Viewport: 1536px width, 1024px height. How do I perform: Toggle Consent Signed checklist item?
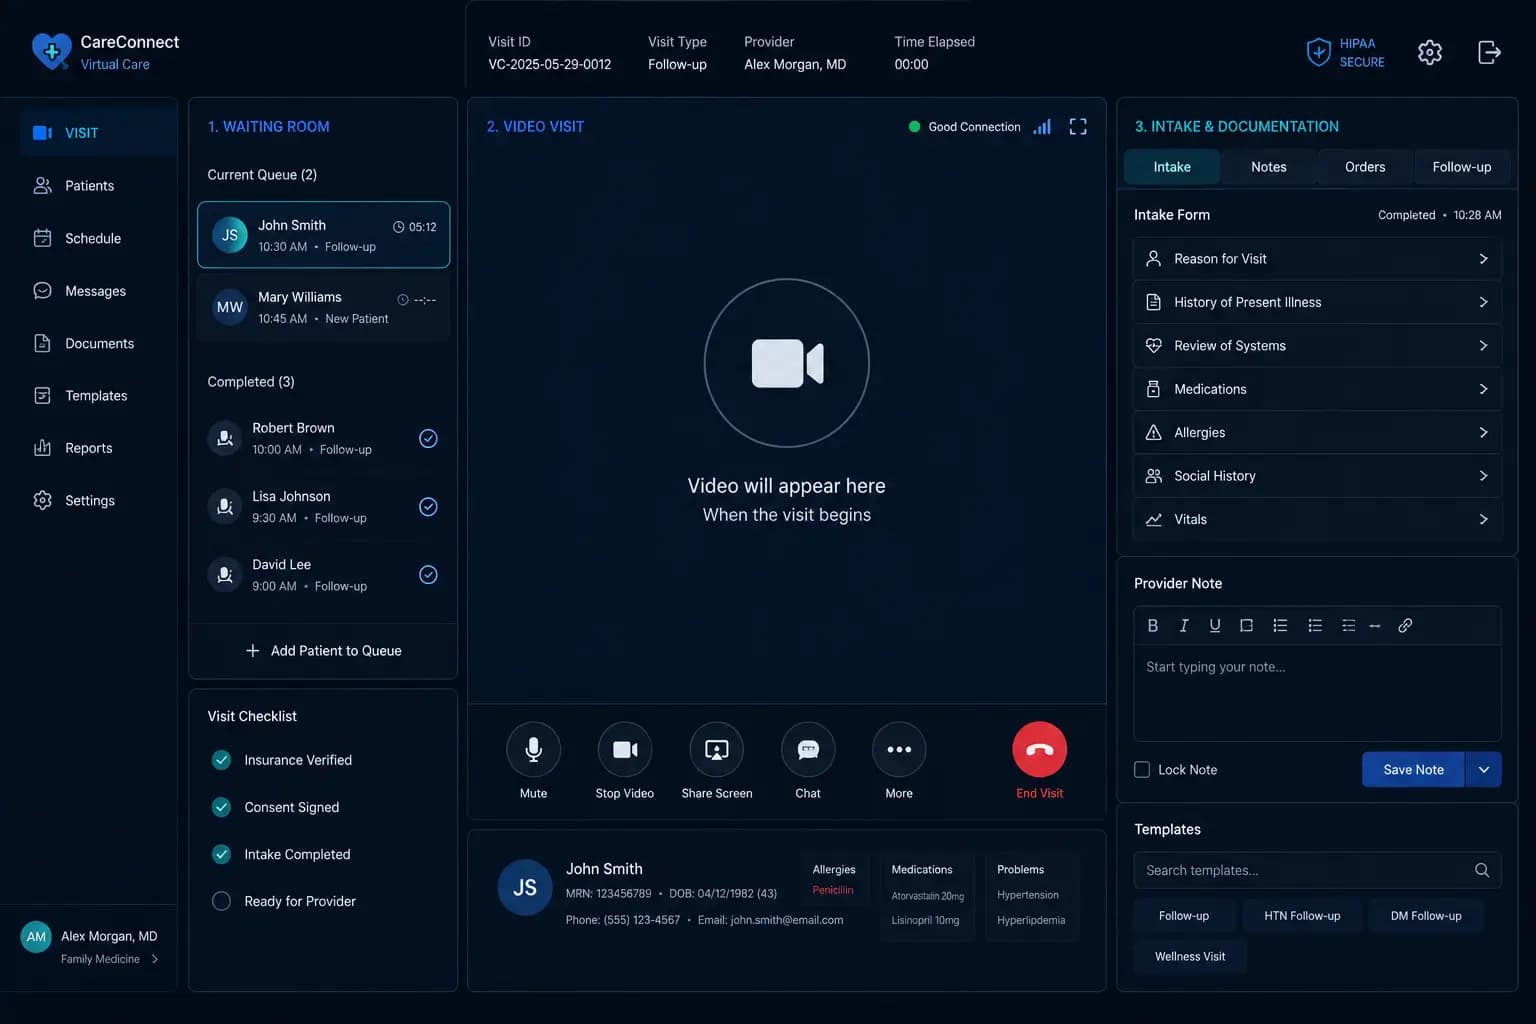tap(222, 807)
